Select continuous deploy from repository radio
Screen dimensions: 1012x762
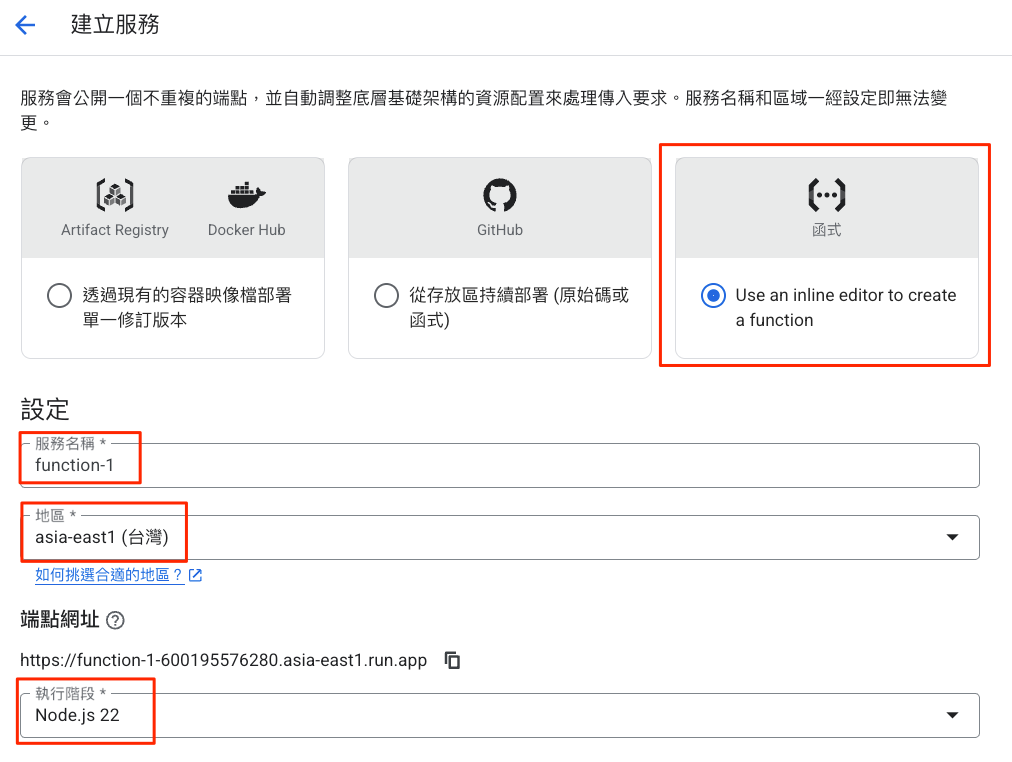(x=386, y=296)
